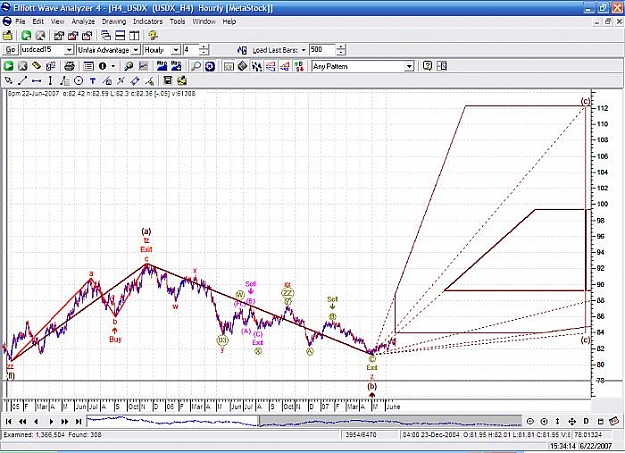Screen dimensions: 625x453
Task: Open the File menu
Action: [x=20, y=22]
